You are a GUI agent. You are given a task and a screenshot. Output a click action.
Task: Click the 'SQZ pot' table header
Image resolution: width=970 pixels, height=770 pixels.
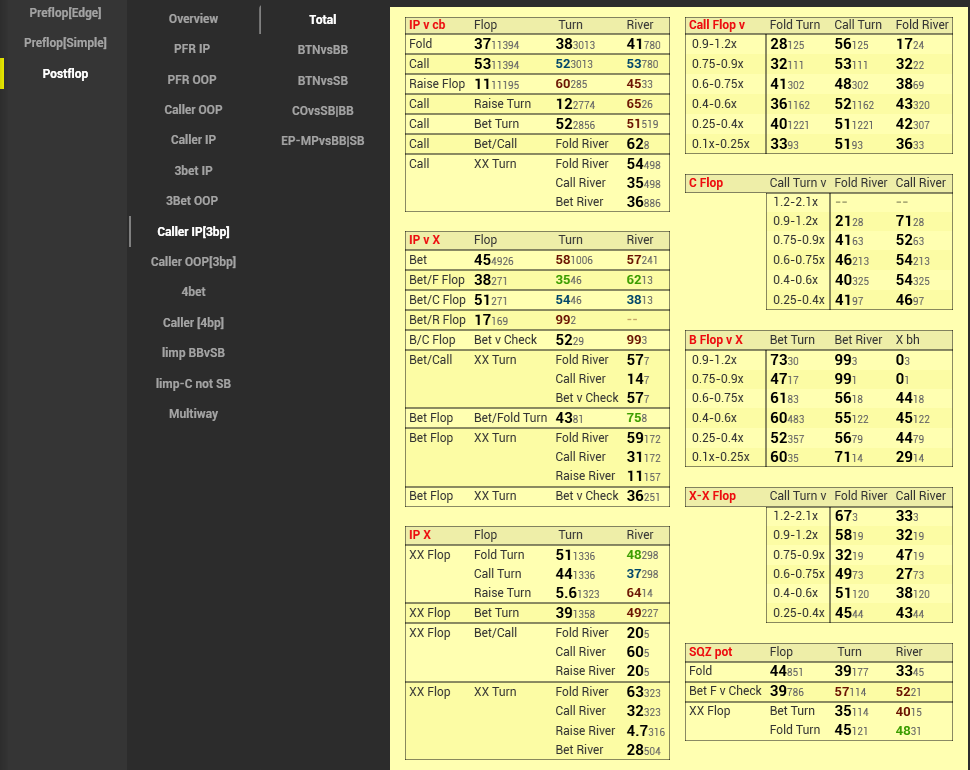[x=710, y=652]
